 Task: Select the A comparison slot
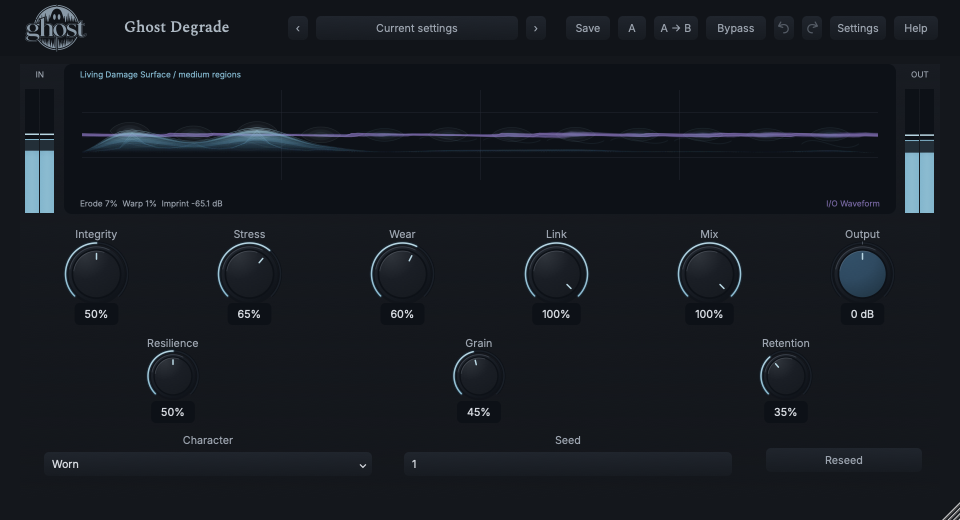point(632,28)
